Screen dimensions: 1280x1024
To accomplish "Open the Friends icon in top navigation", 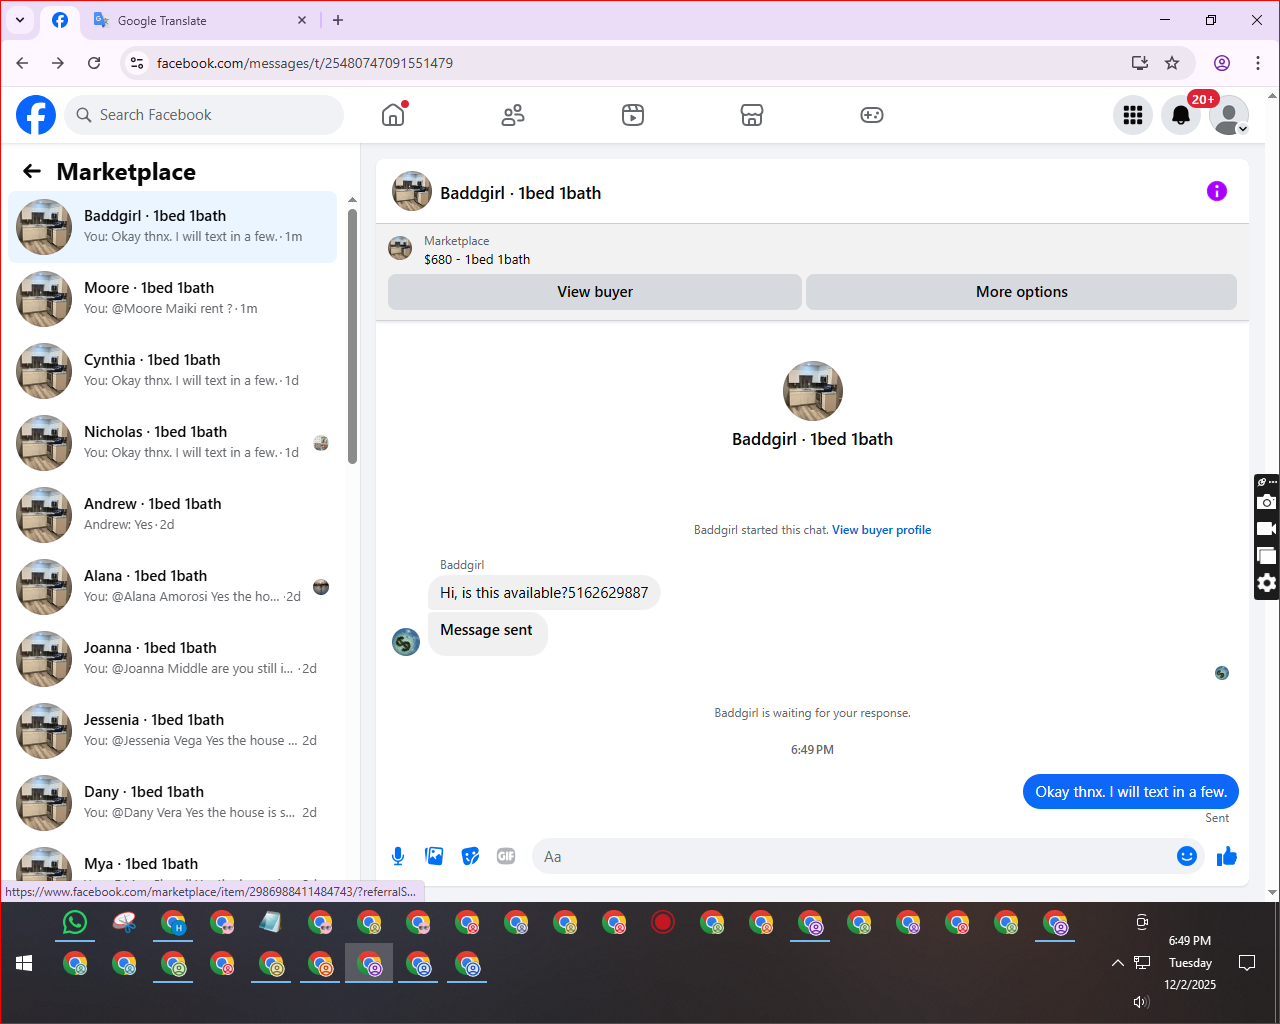I will coord(513,115).
